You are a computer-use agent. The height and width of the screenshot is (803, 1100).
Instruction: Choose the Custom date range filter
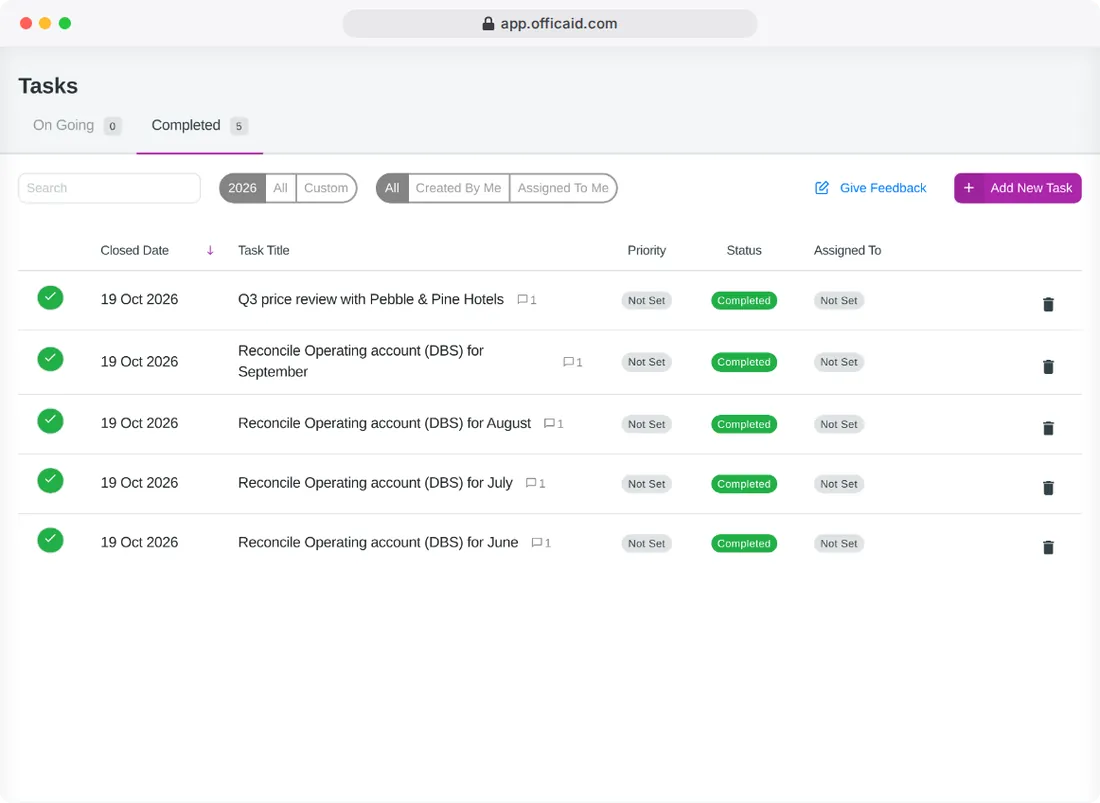point(326,188)
